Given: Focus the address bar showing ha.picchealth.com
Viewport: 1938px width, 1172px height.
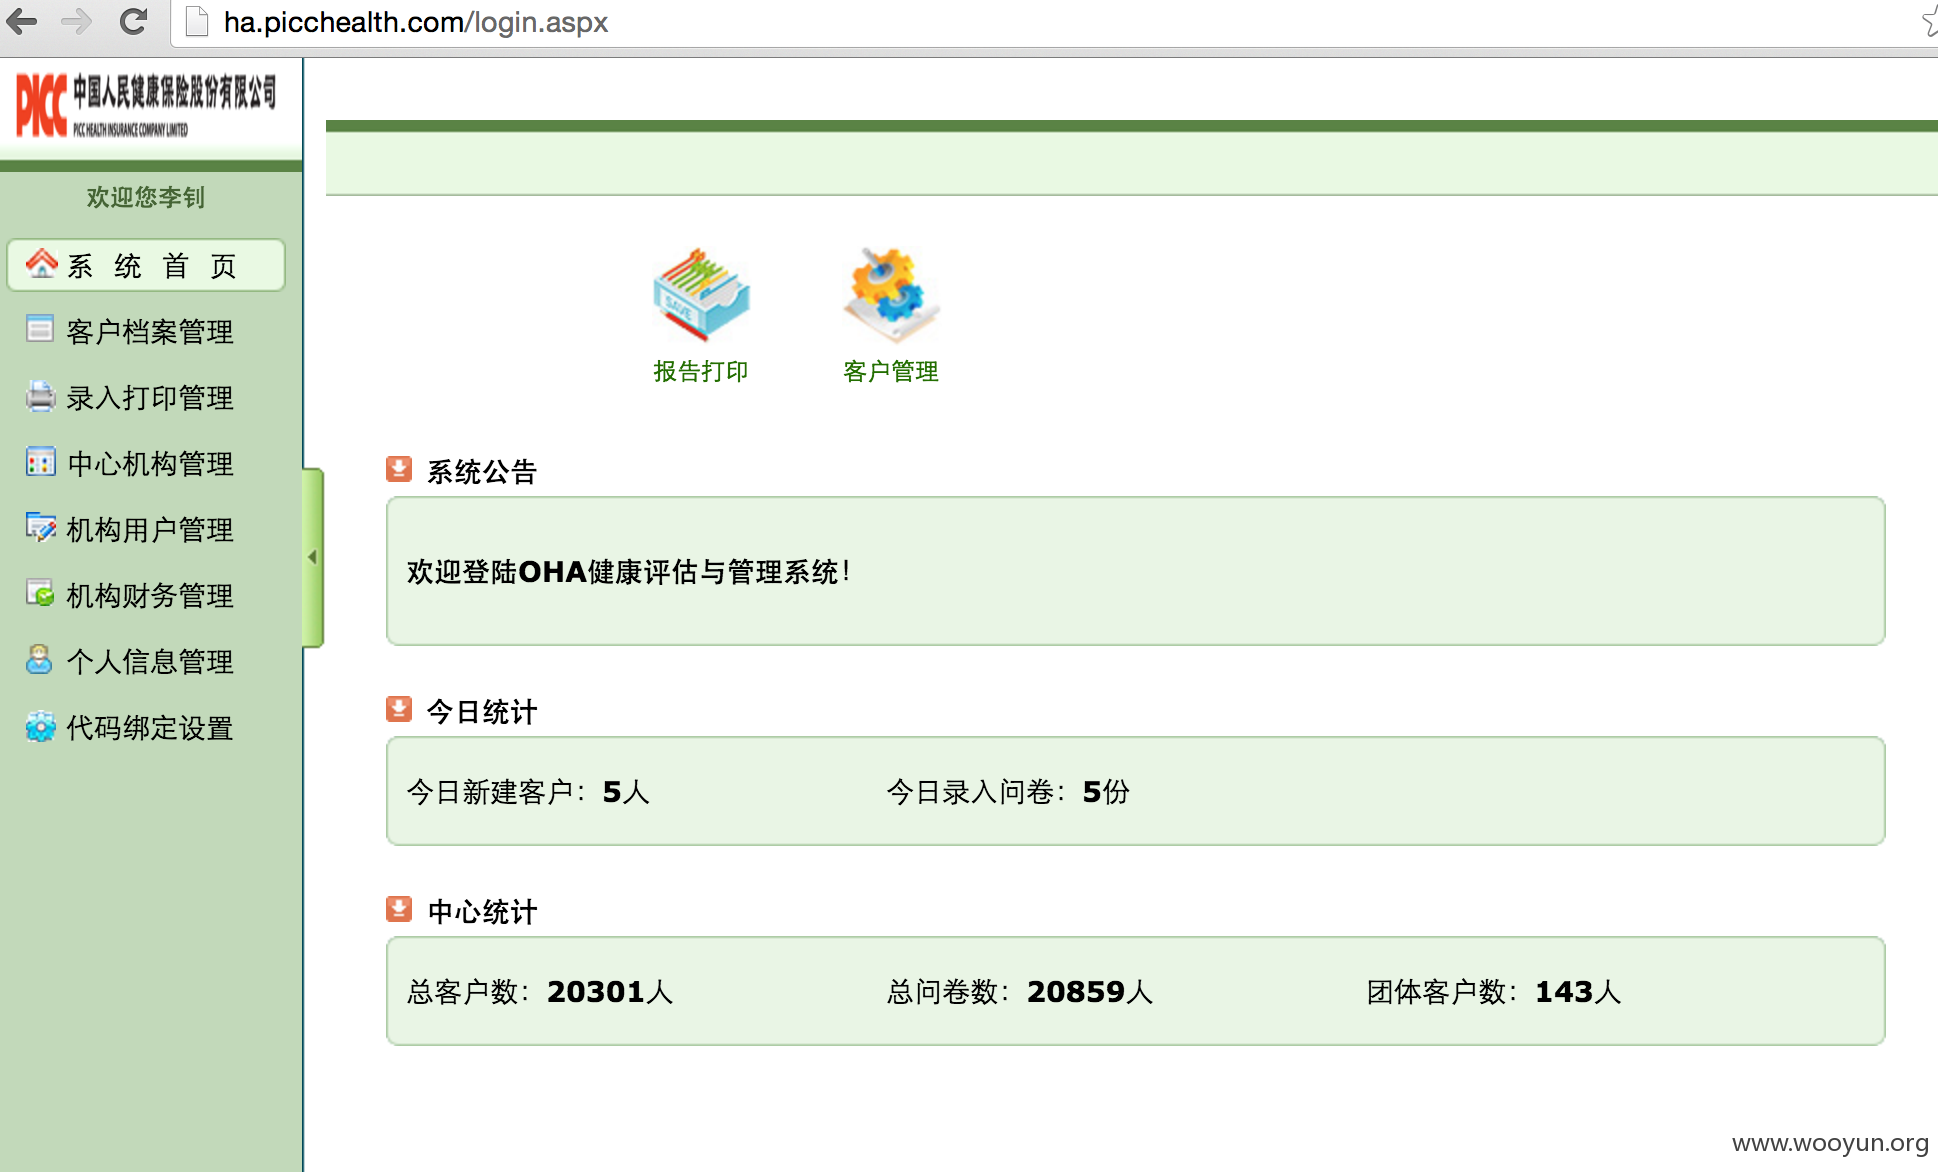Looking at the screenshot, I should (1050, 22).
